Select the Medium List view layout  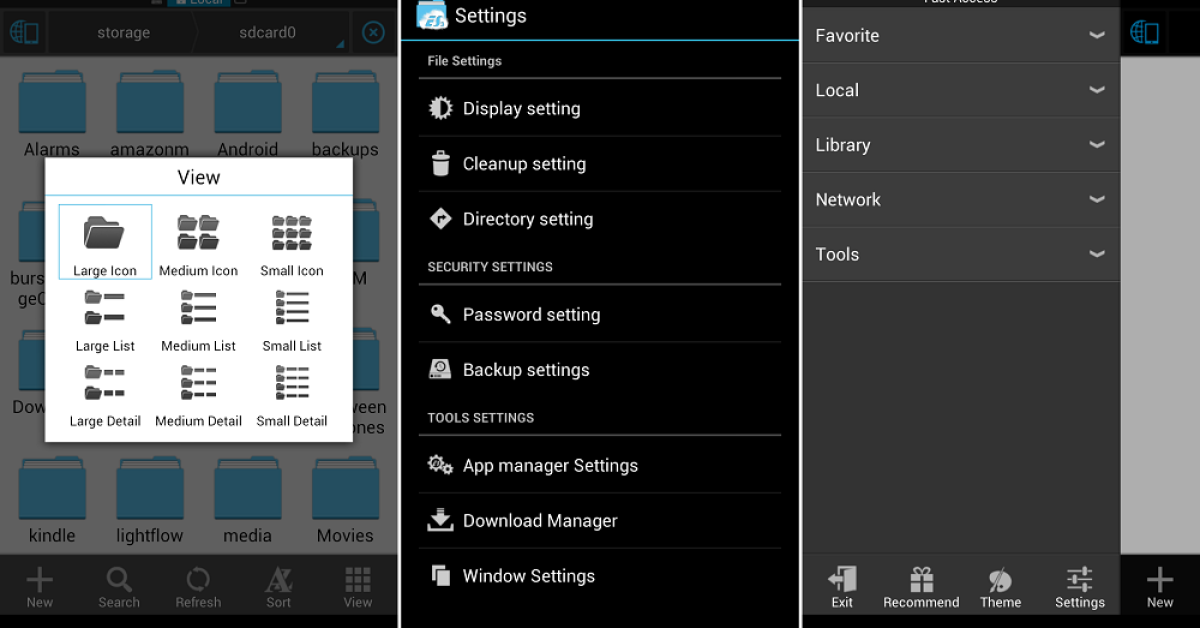198,318
